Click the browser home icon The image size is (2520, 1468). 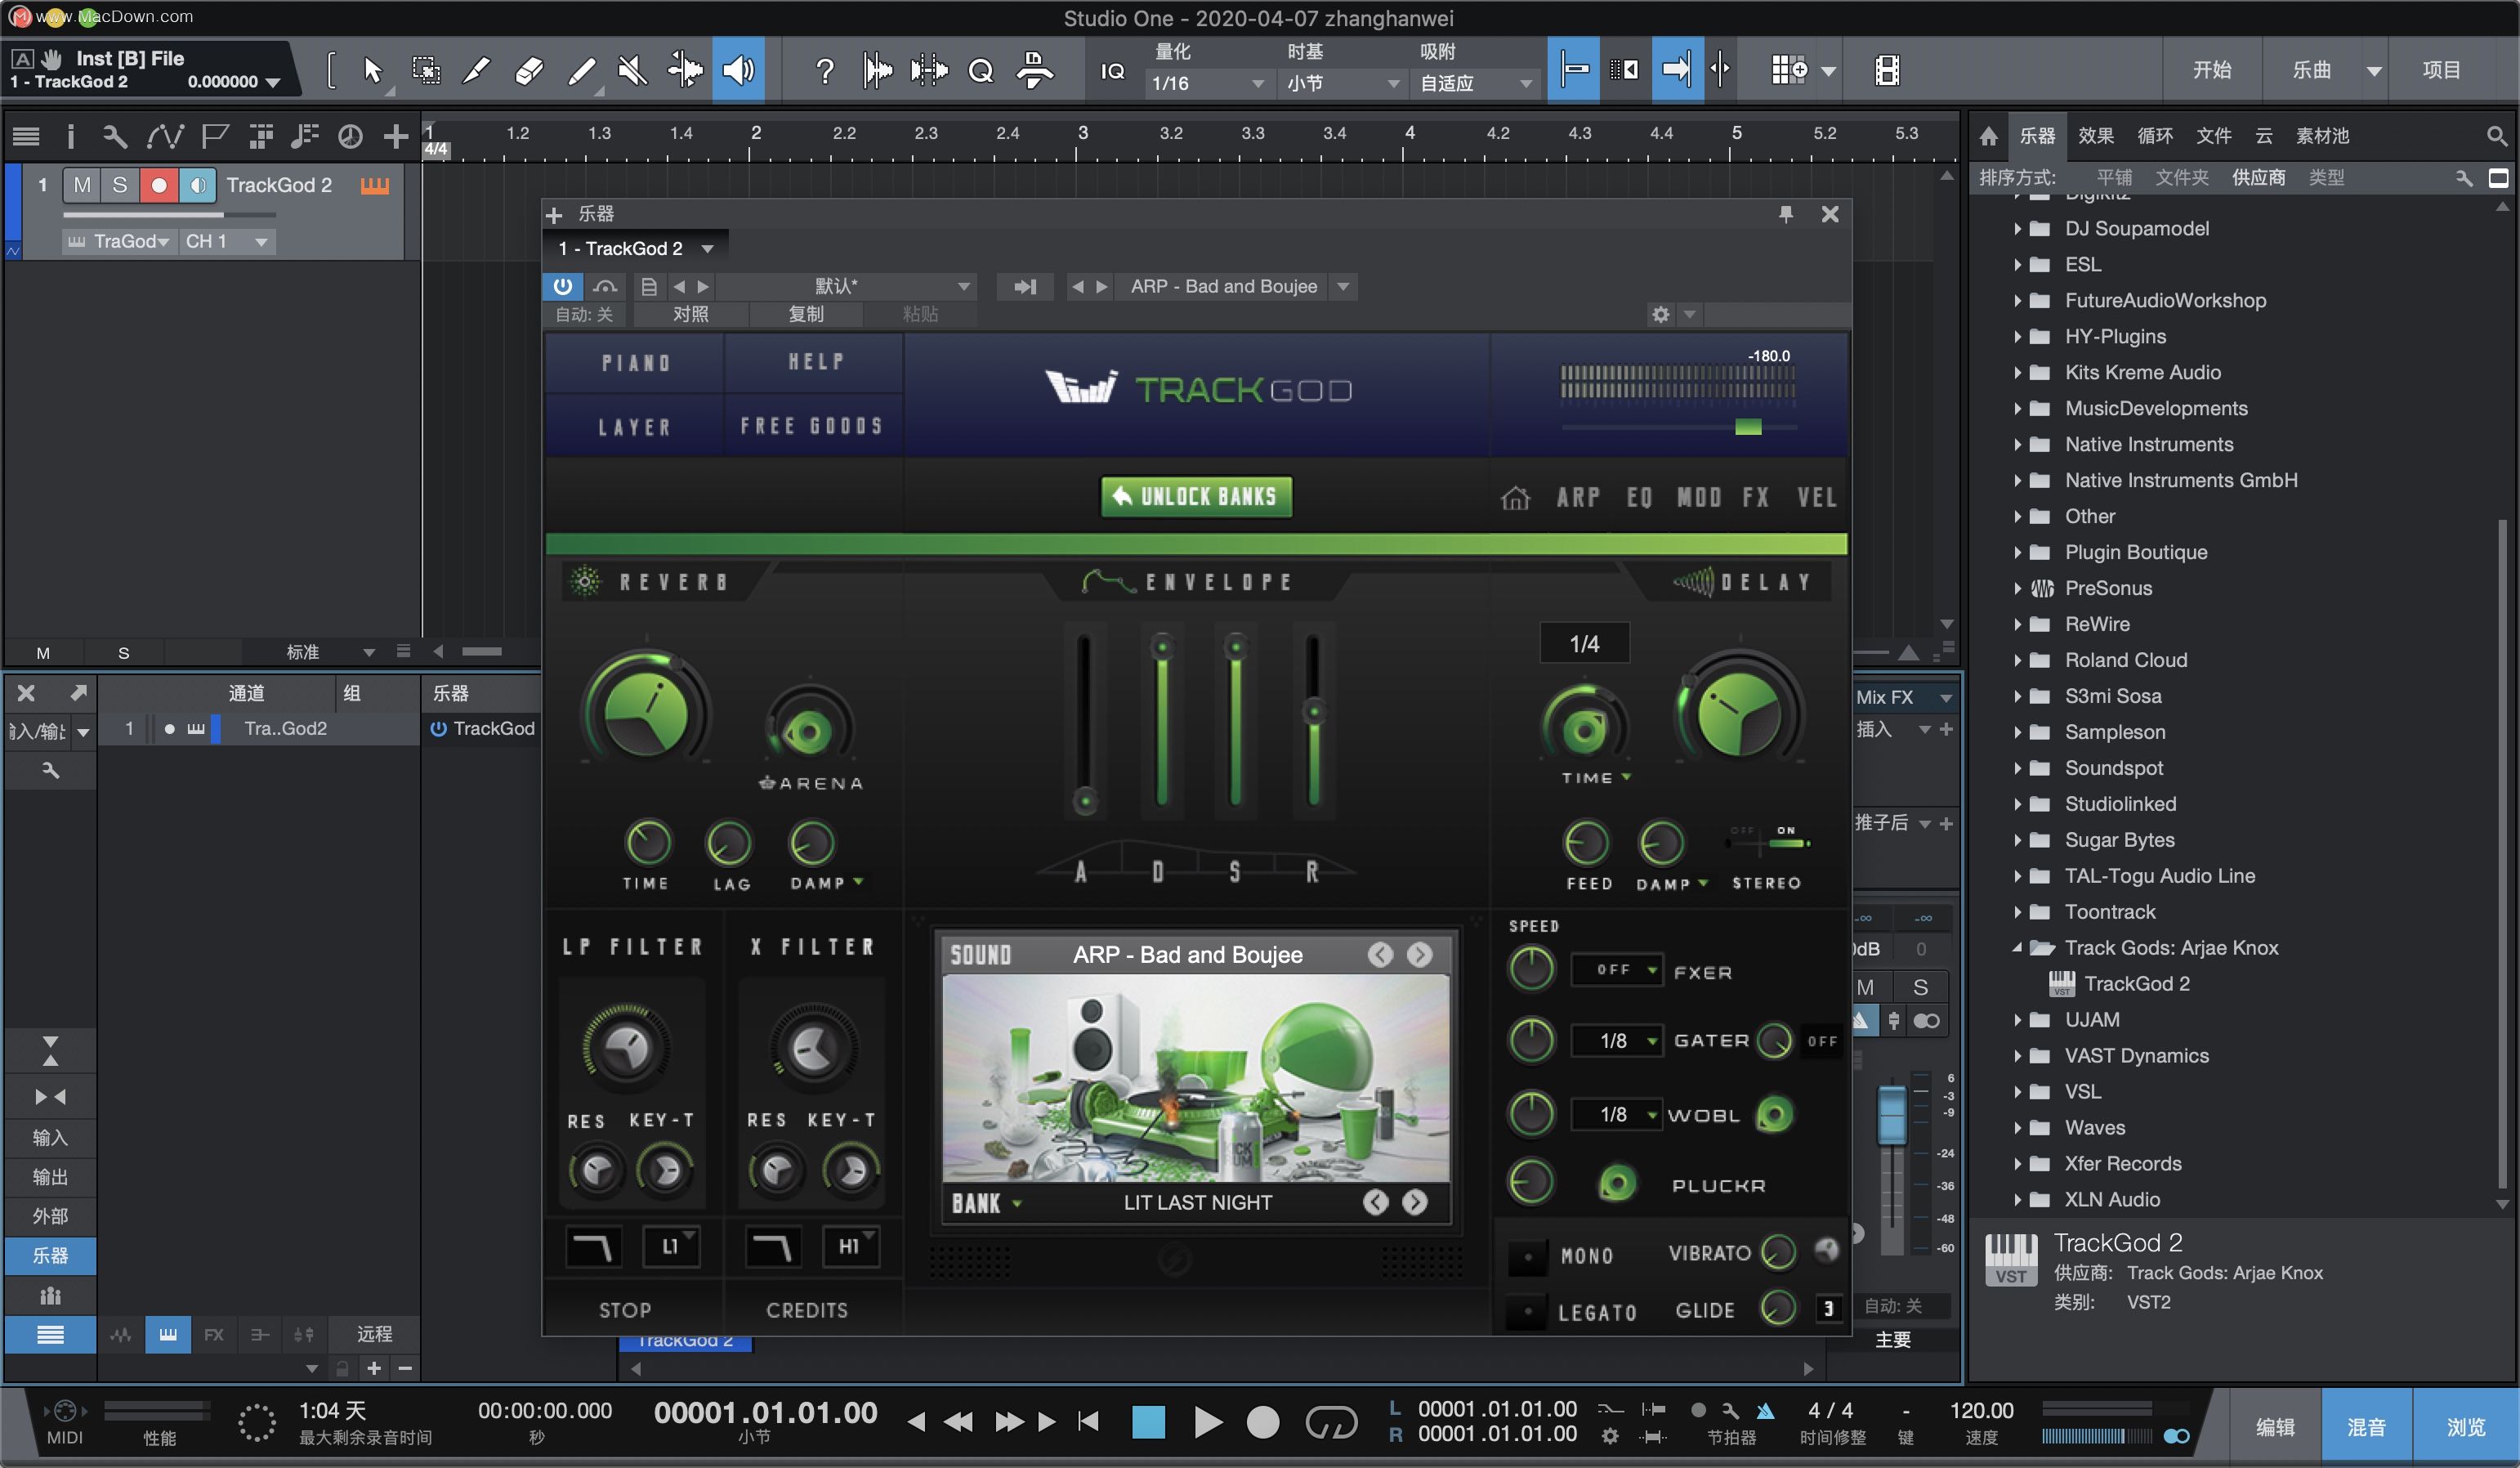(1989, 136)
